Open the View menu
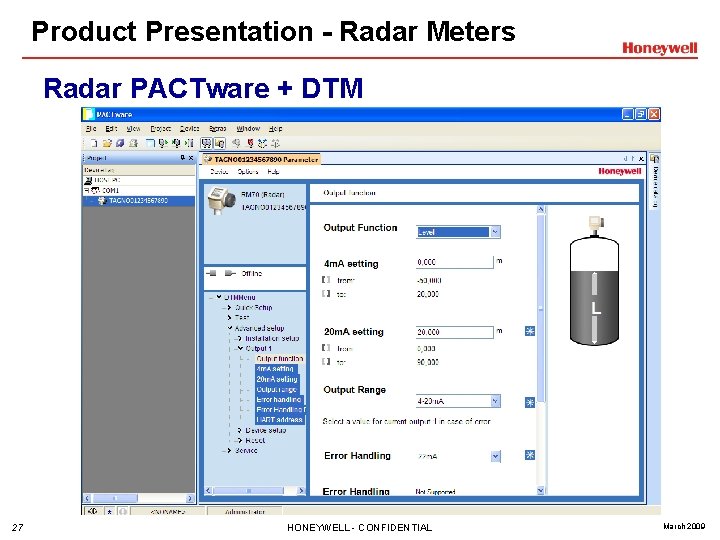This screenshot has height=540, width=720. [x=133, y=129]
